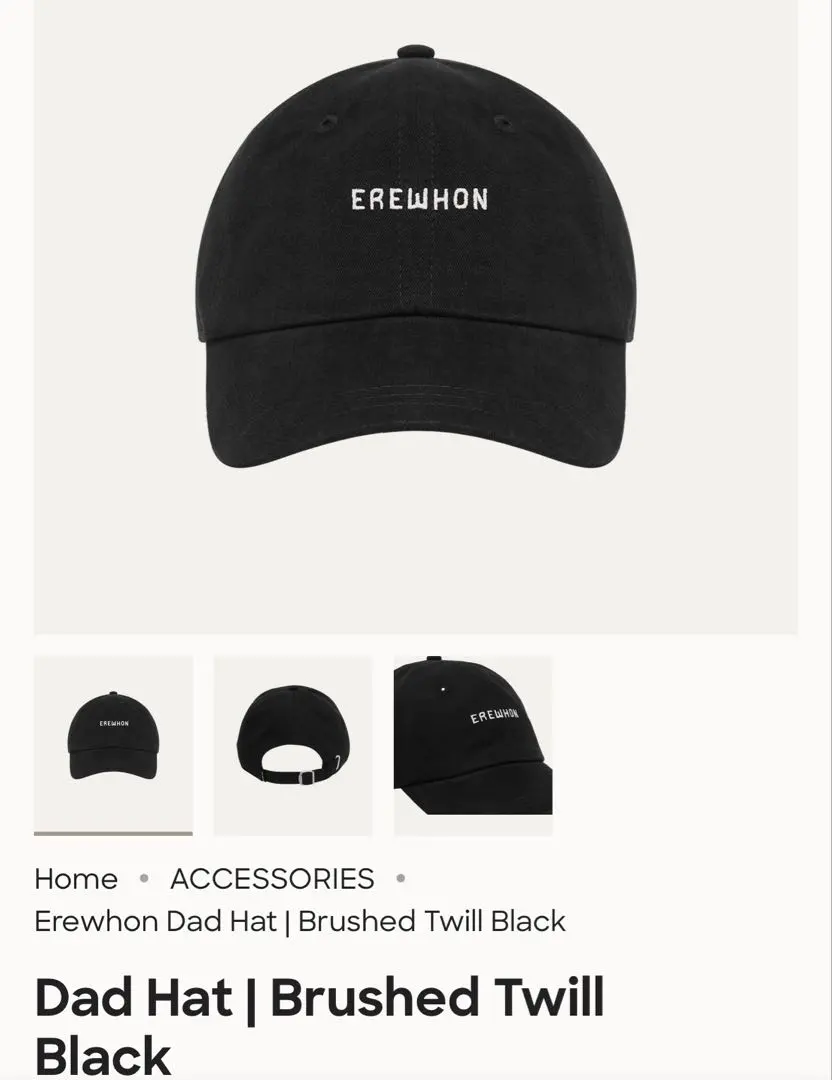Click the EREWHON logo in angled thumbnail
Image resolution: width=832 pixels, height=1080 pixels.
[495, 715]
